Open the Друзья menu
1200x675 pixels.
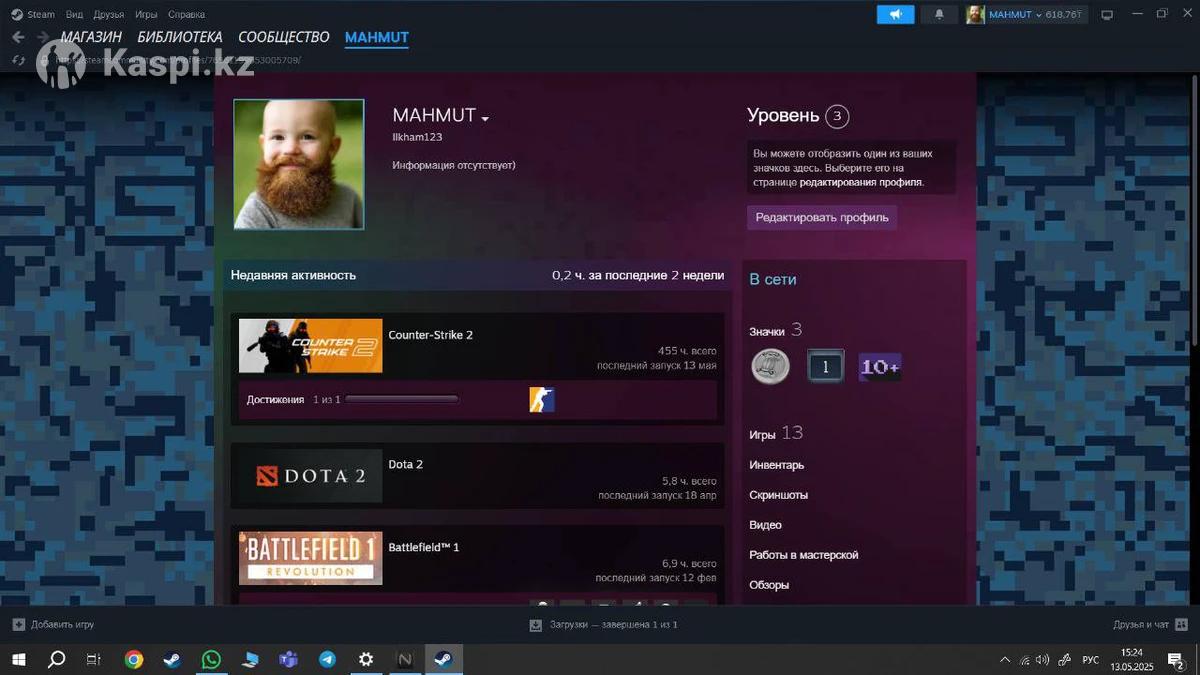point(109,14)
